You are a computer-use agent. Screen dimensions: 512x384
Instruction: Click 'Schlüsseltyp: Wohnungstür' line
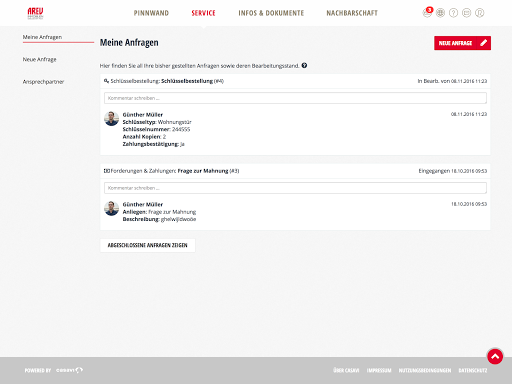(157, 122)
